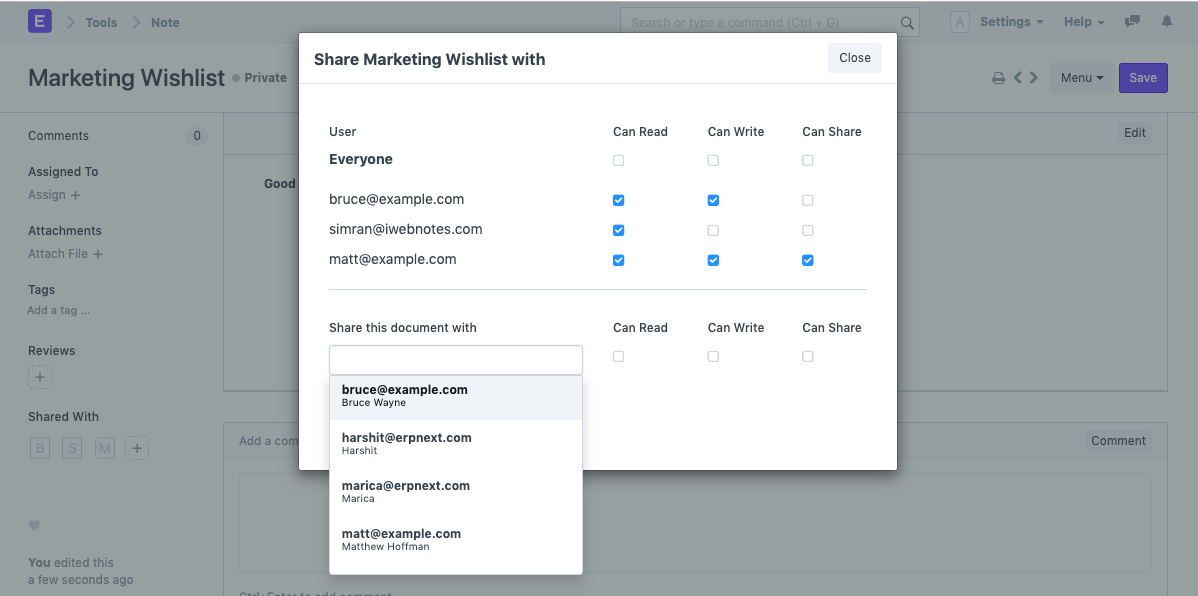Add a review with the plus icon
1198x596 pixels.
[39, 377]
